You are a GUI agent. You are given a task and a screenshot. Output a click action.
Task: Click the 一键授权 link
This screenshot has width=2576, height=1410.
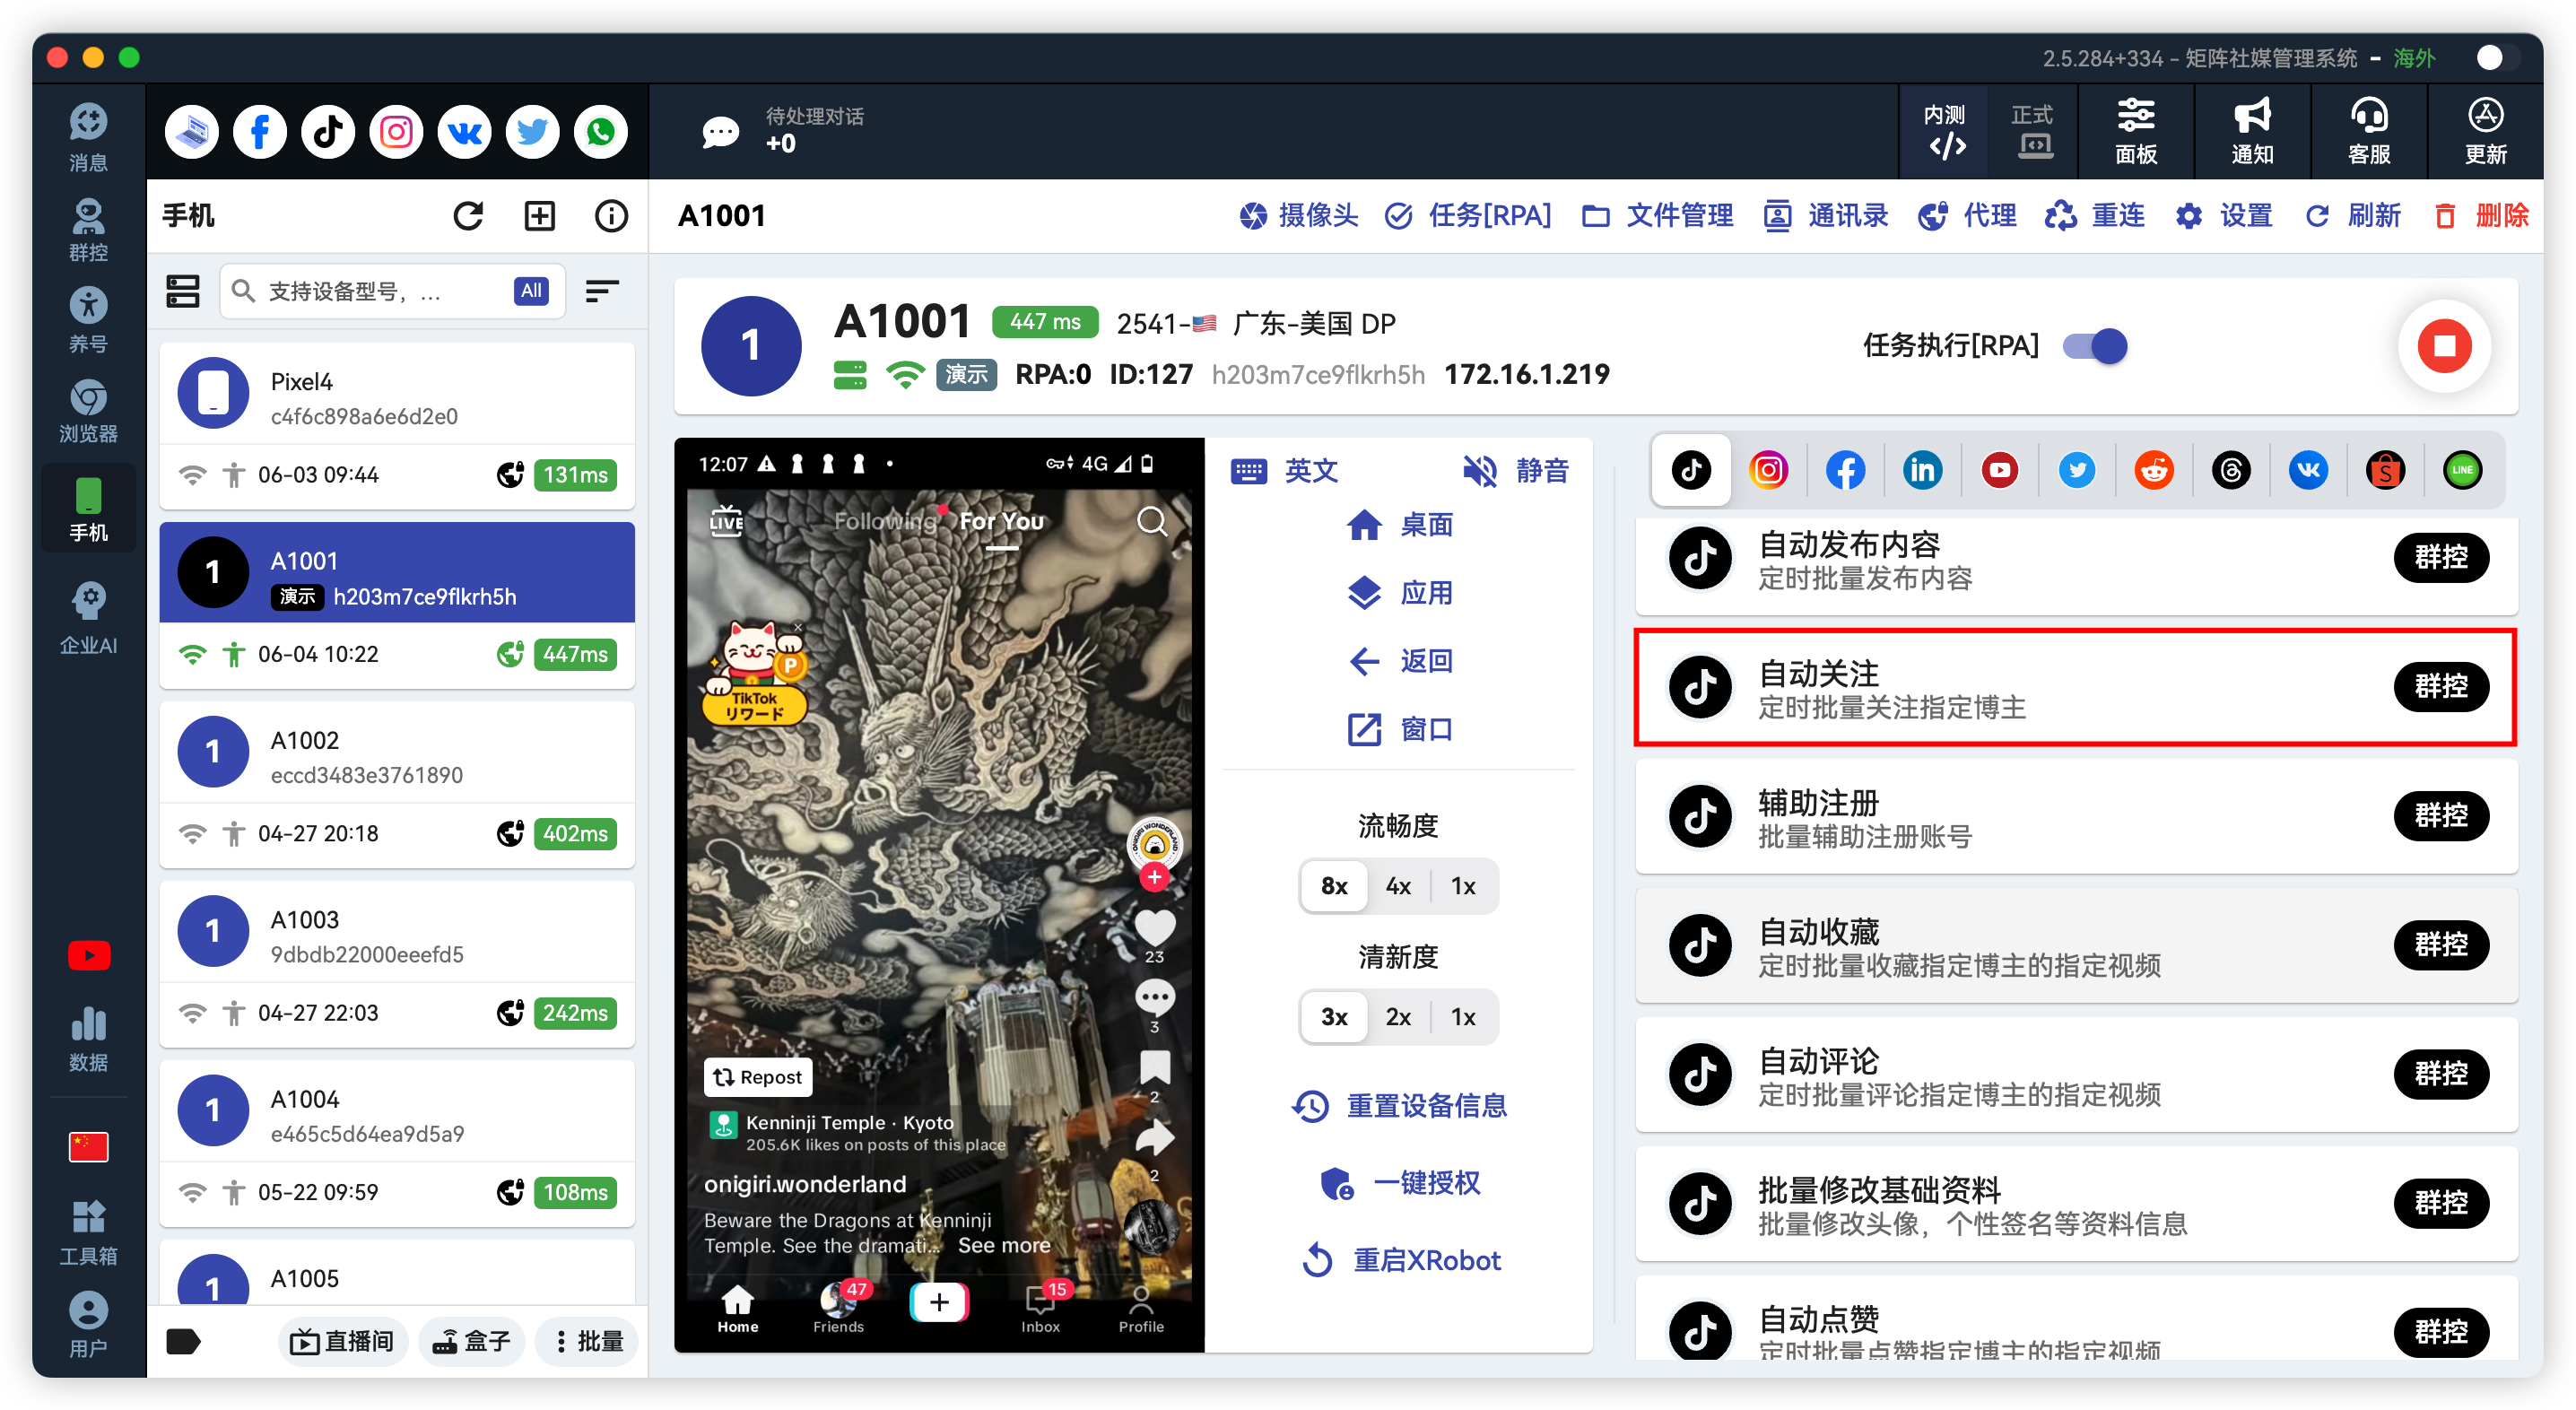click(x=1398, y=1183)
